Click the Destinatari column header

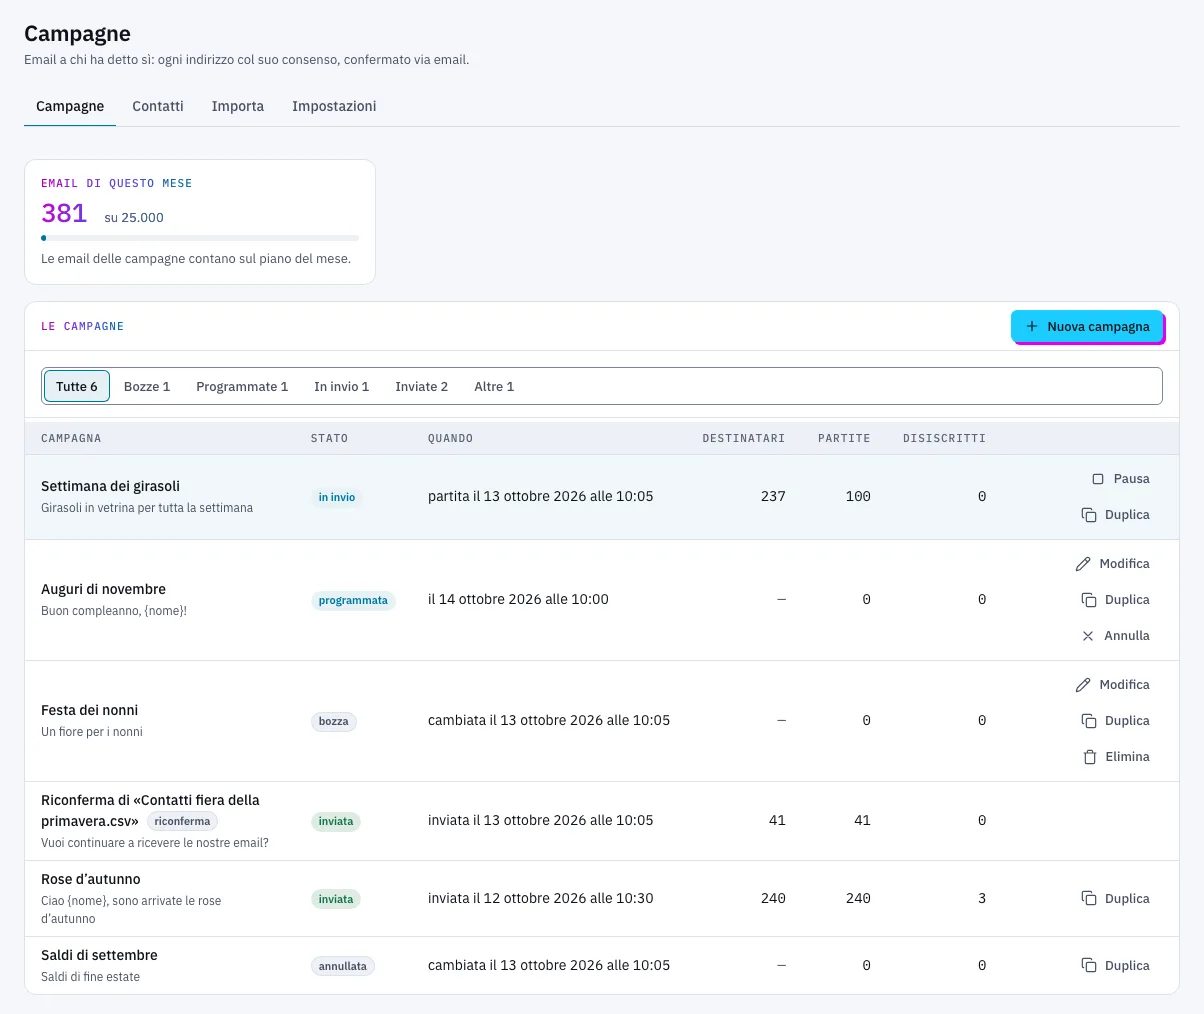[744, 439]
